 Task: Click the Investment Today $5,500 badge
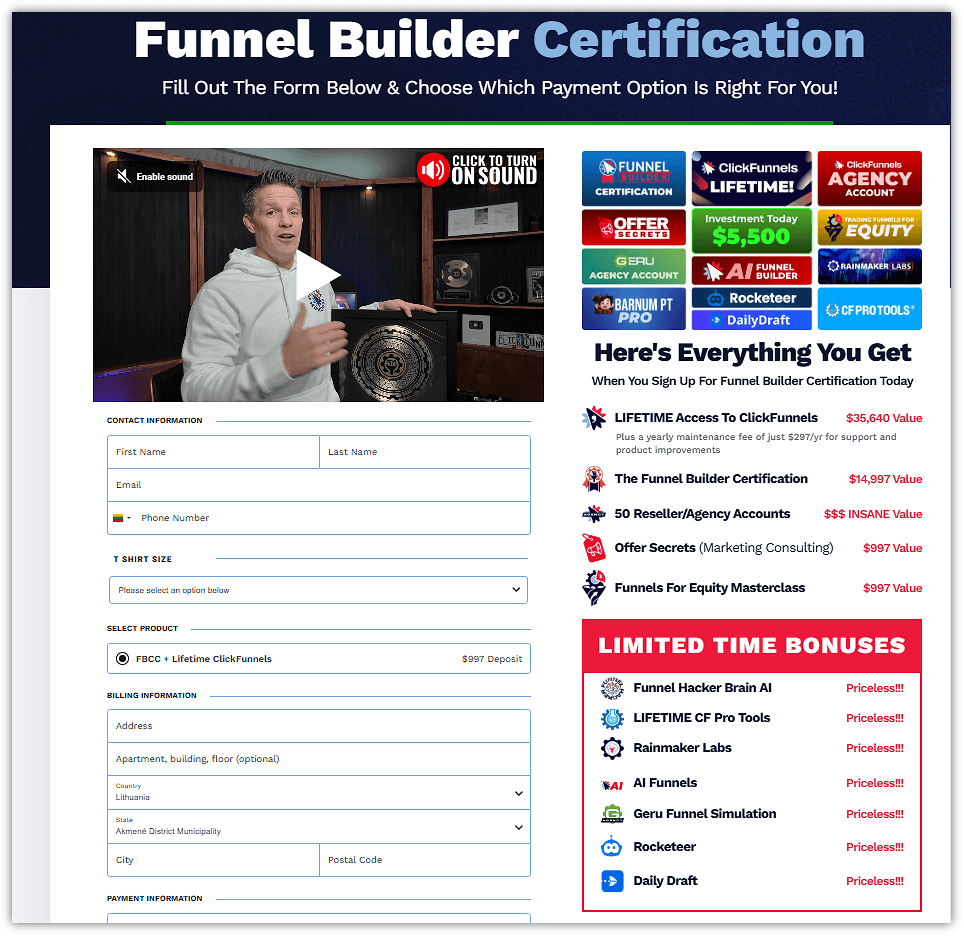pyautogui.click(x=751, y=231)
